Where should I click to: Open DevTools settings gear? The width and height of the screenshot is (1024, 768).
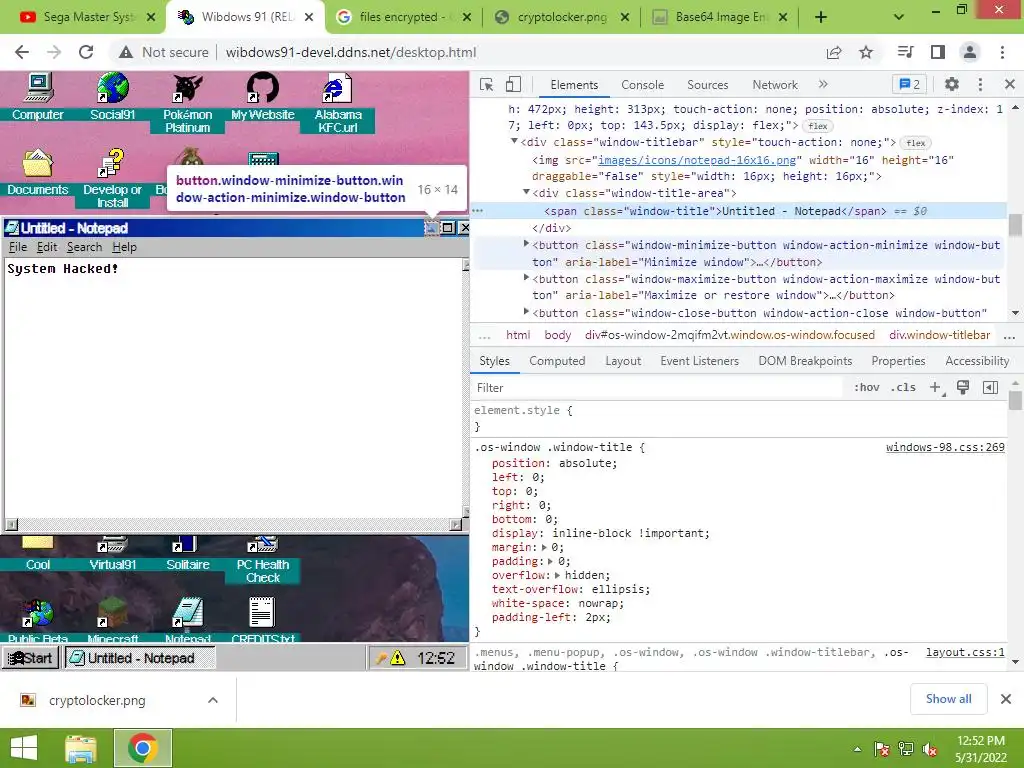coord(952,84)
